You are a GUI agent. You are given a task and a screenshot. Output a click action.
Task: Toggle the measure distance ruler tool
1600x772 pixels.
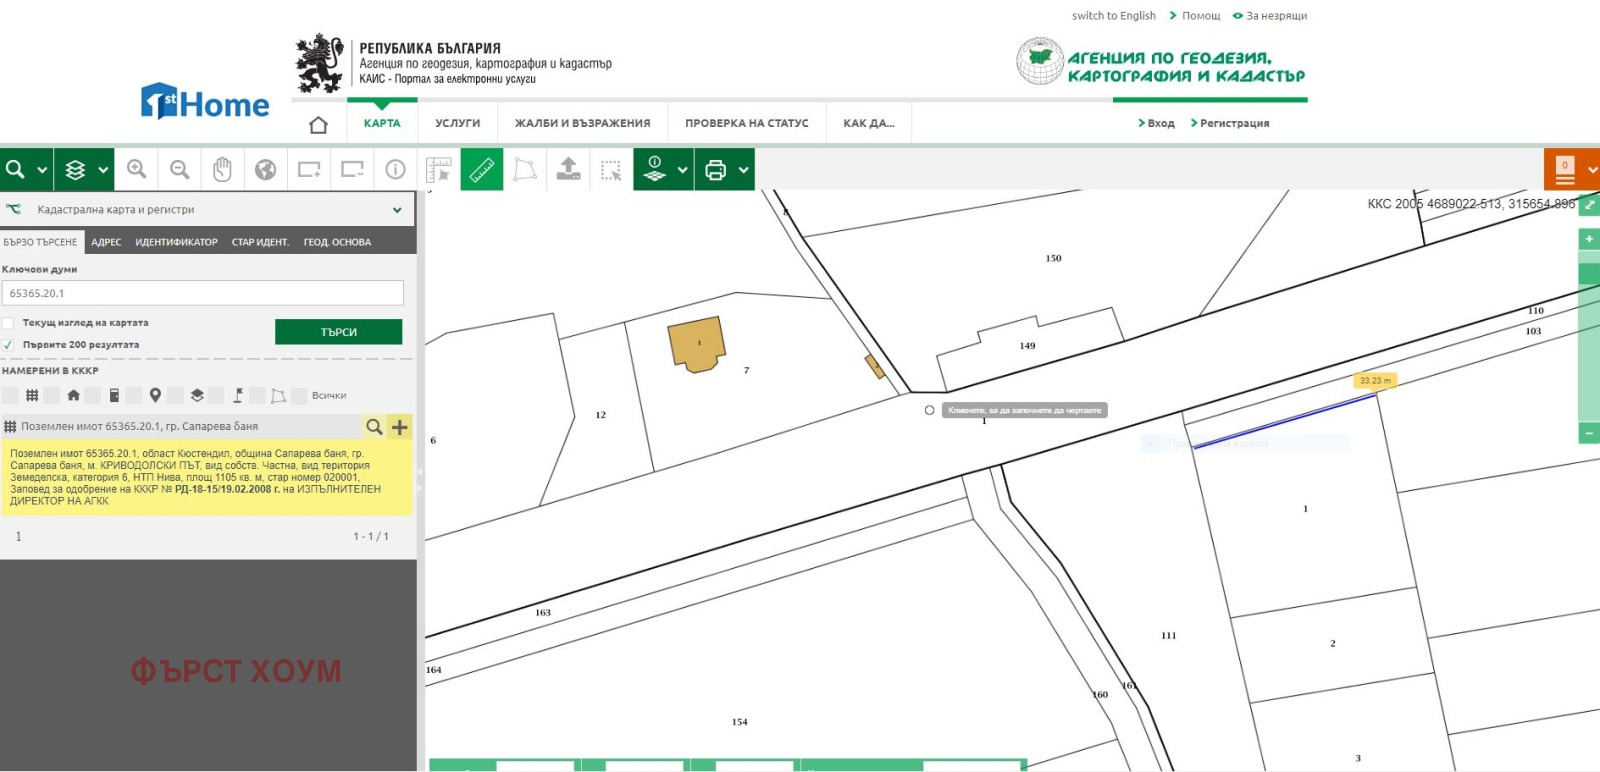(x=481, y=170)
